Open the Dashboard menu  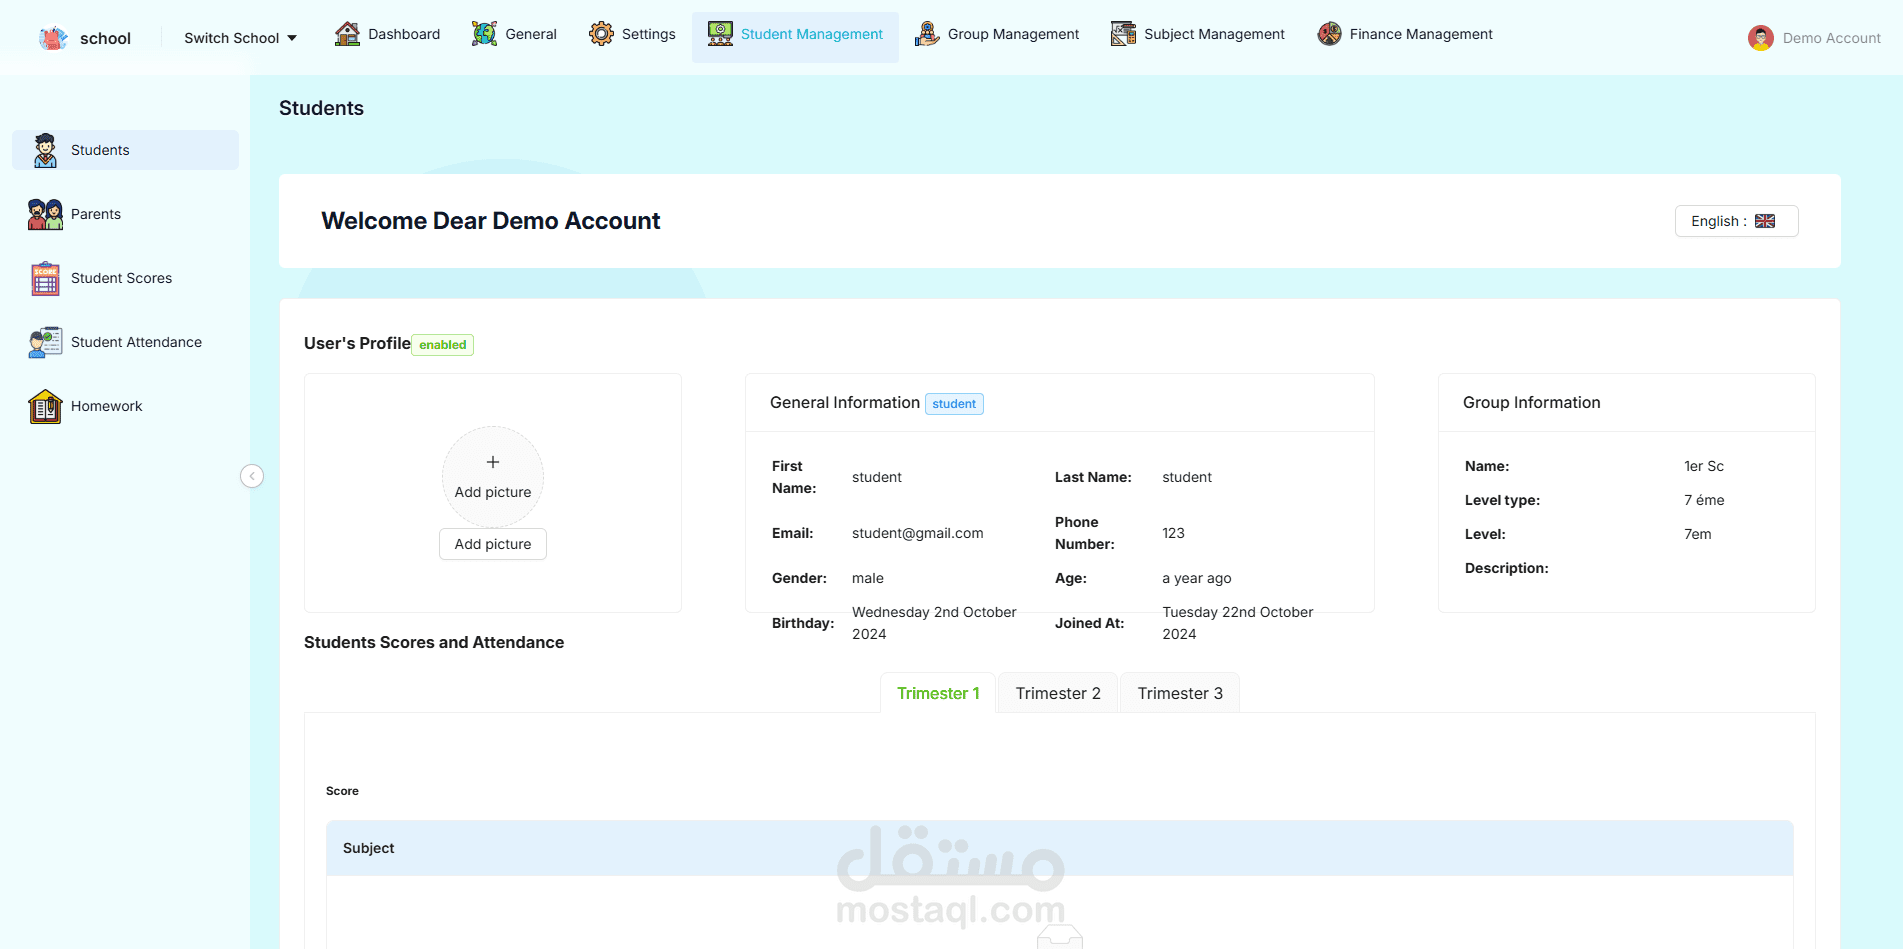(x=388, y=34)
